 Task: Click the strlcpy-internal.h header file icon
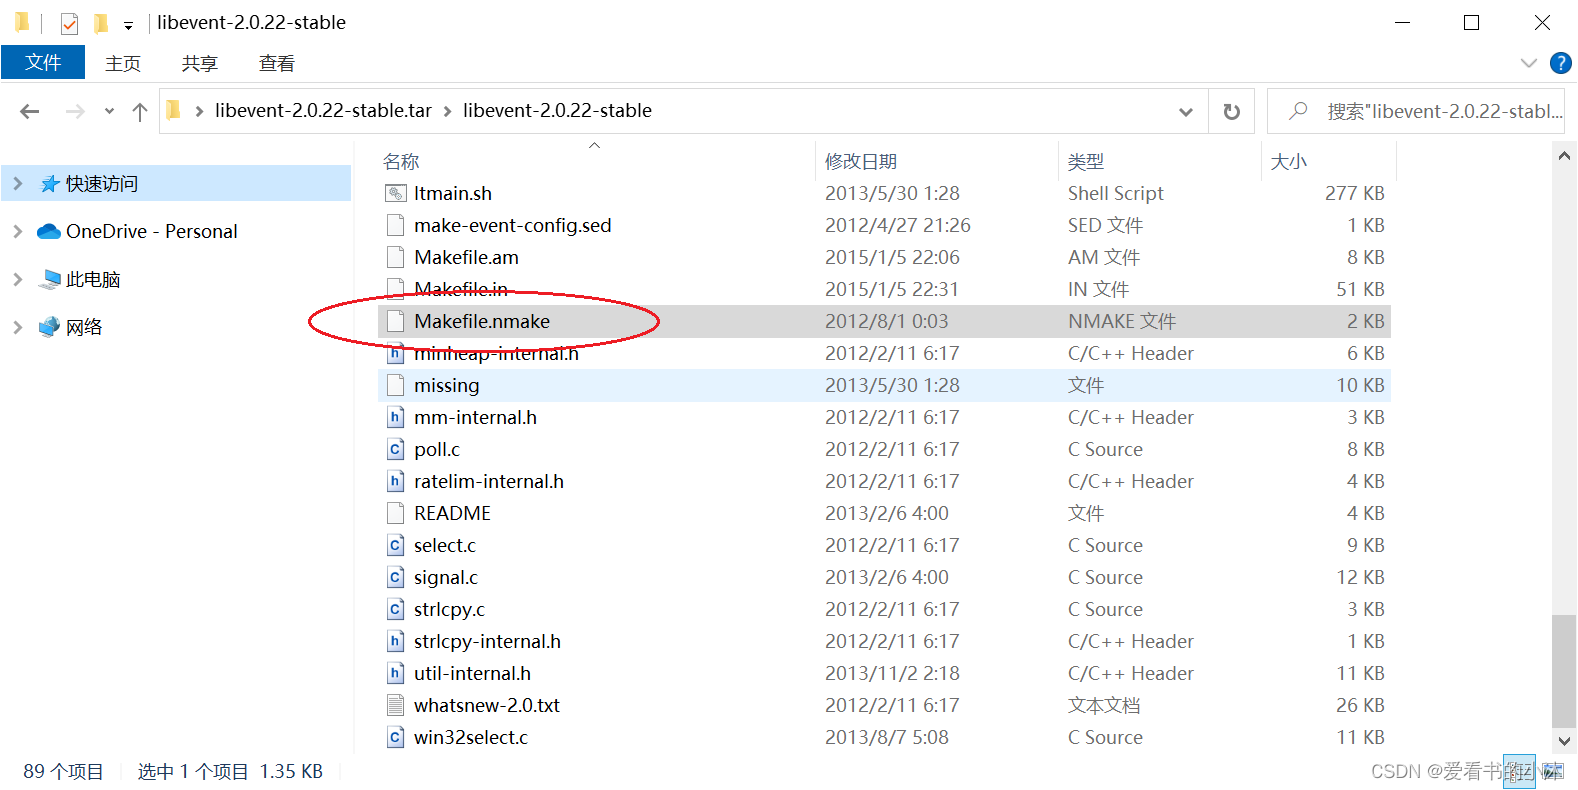pyautogui.click(x=396, y=641)
